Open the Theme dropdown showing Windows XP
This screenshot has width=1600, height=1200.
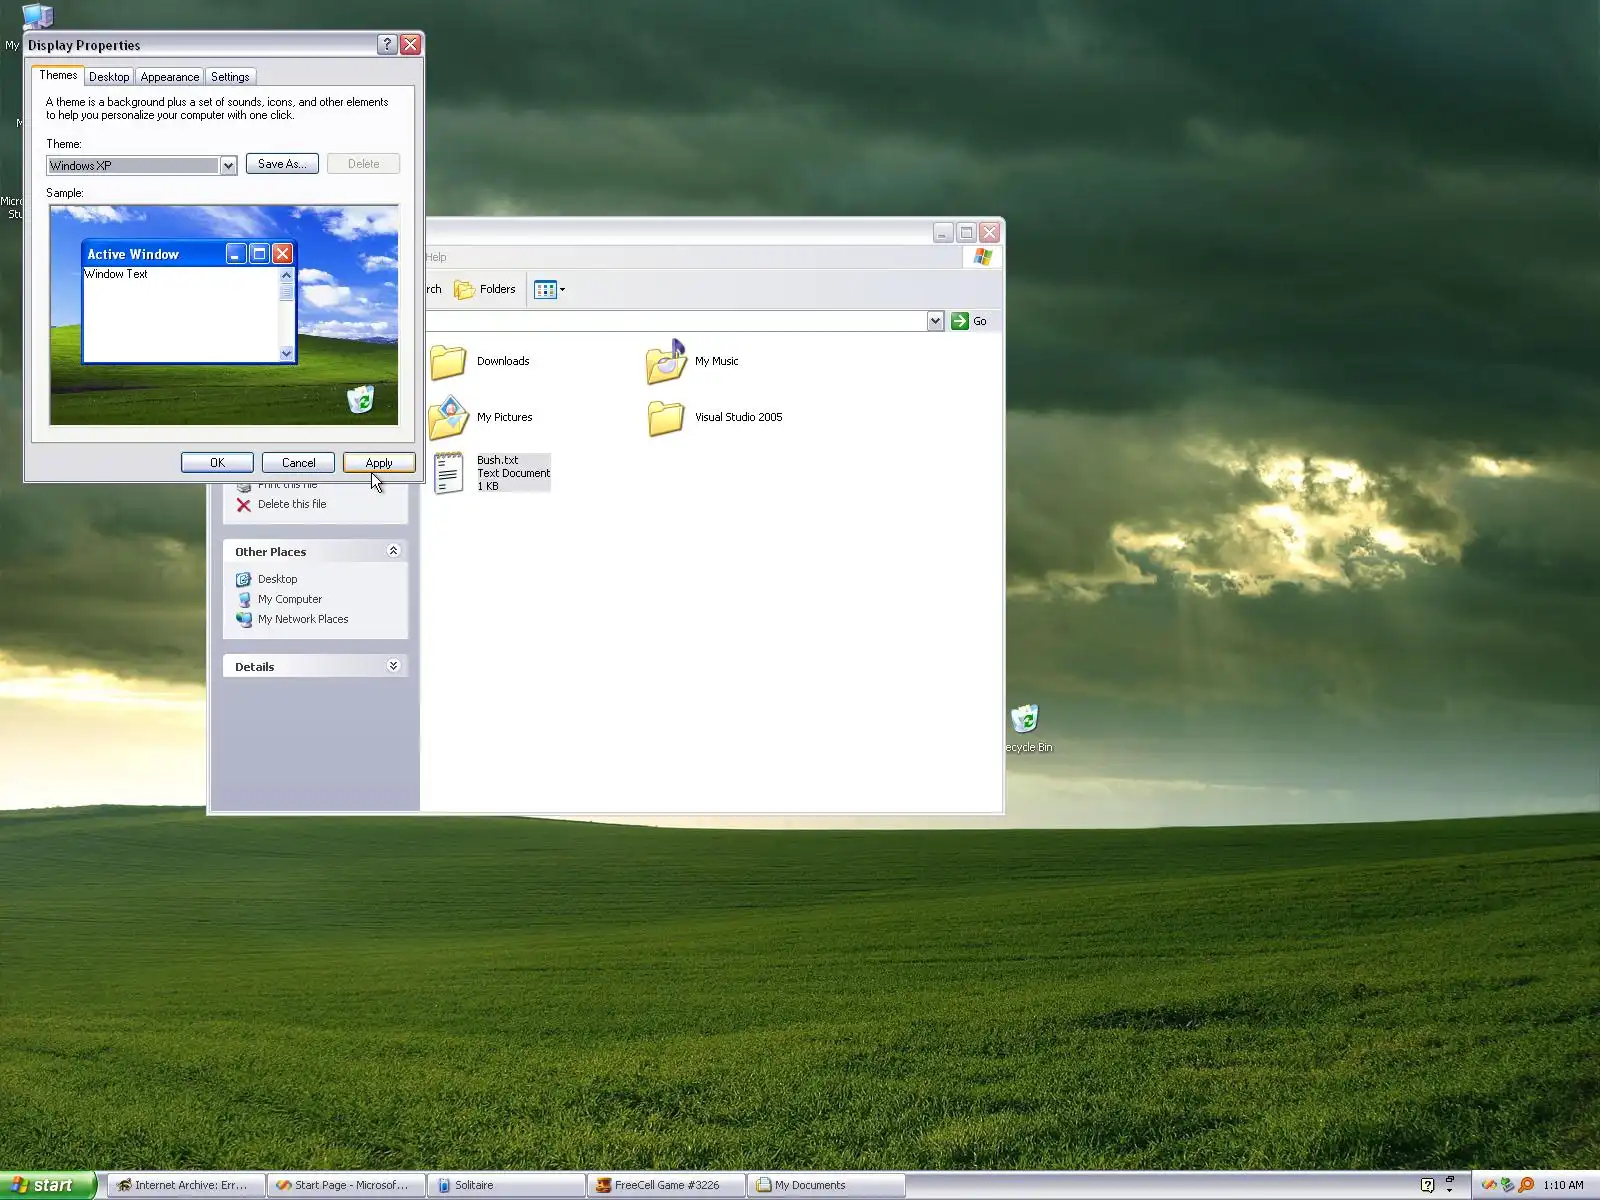(228, 165)
